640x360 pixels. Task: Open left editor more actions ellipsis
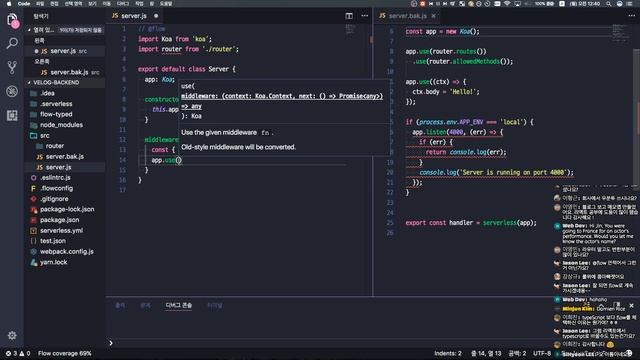coord(364,16)
